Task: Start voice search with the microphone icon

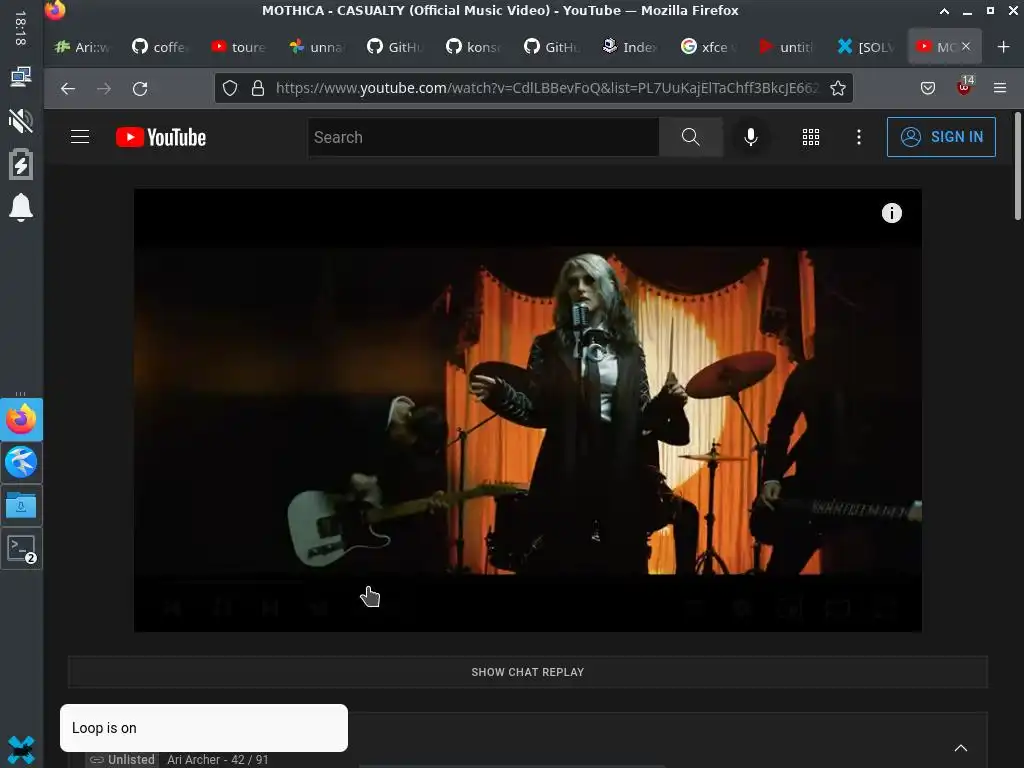Action: pyautogui.click(x=751, y=137)
